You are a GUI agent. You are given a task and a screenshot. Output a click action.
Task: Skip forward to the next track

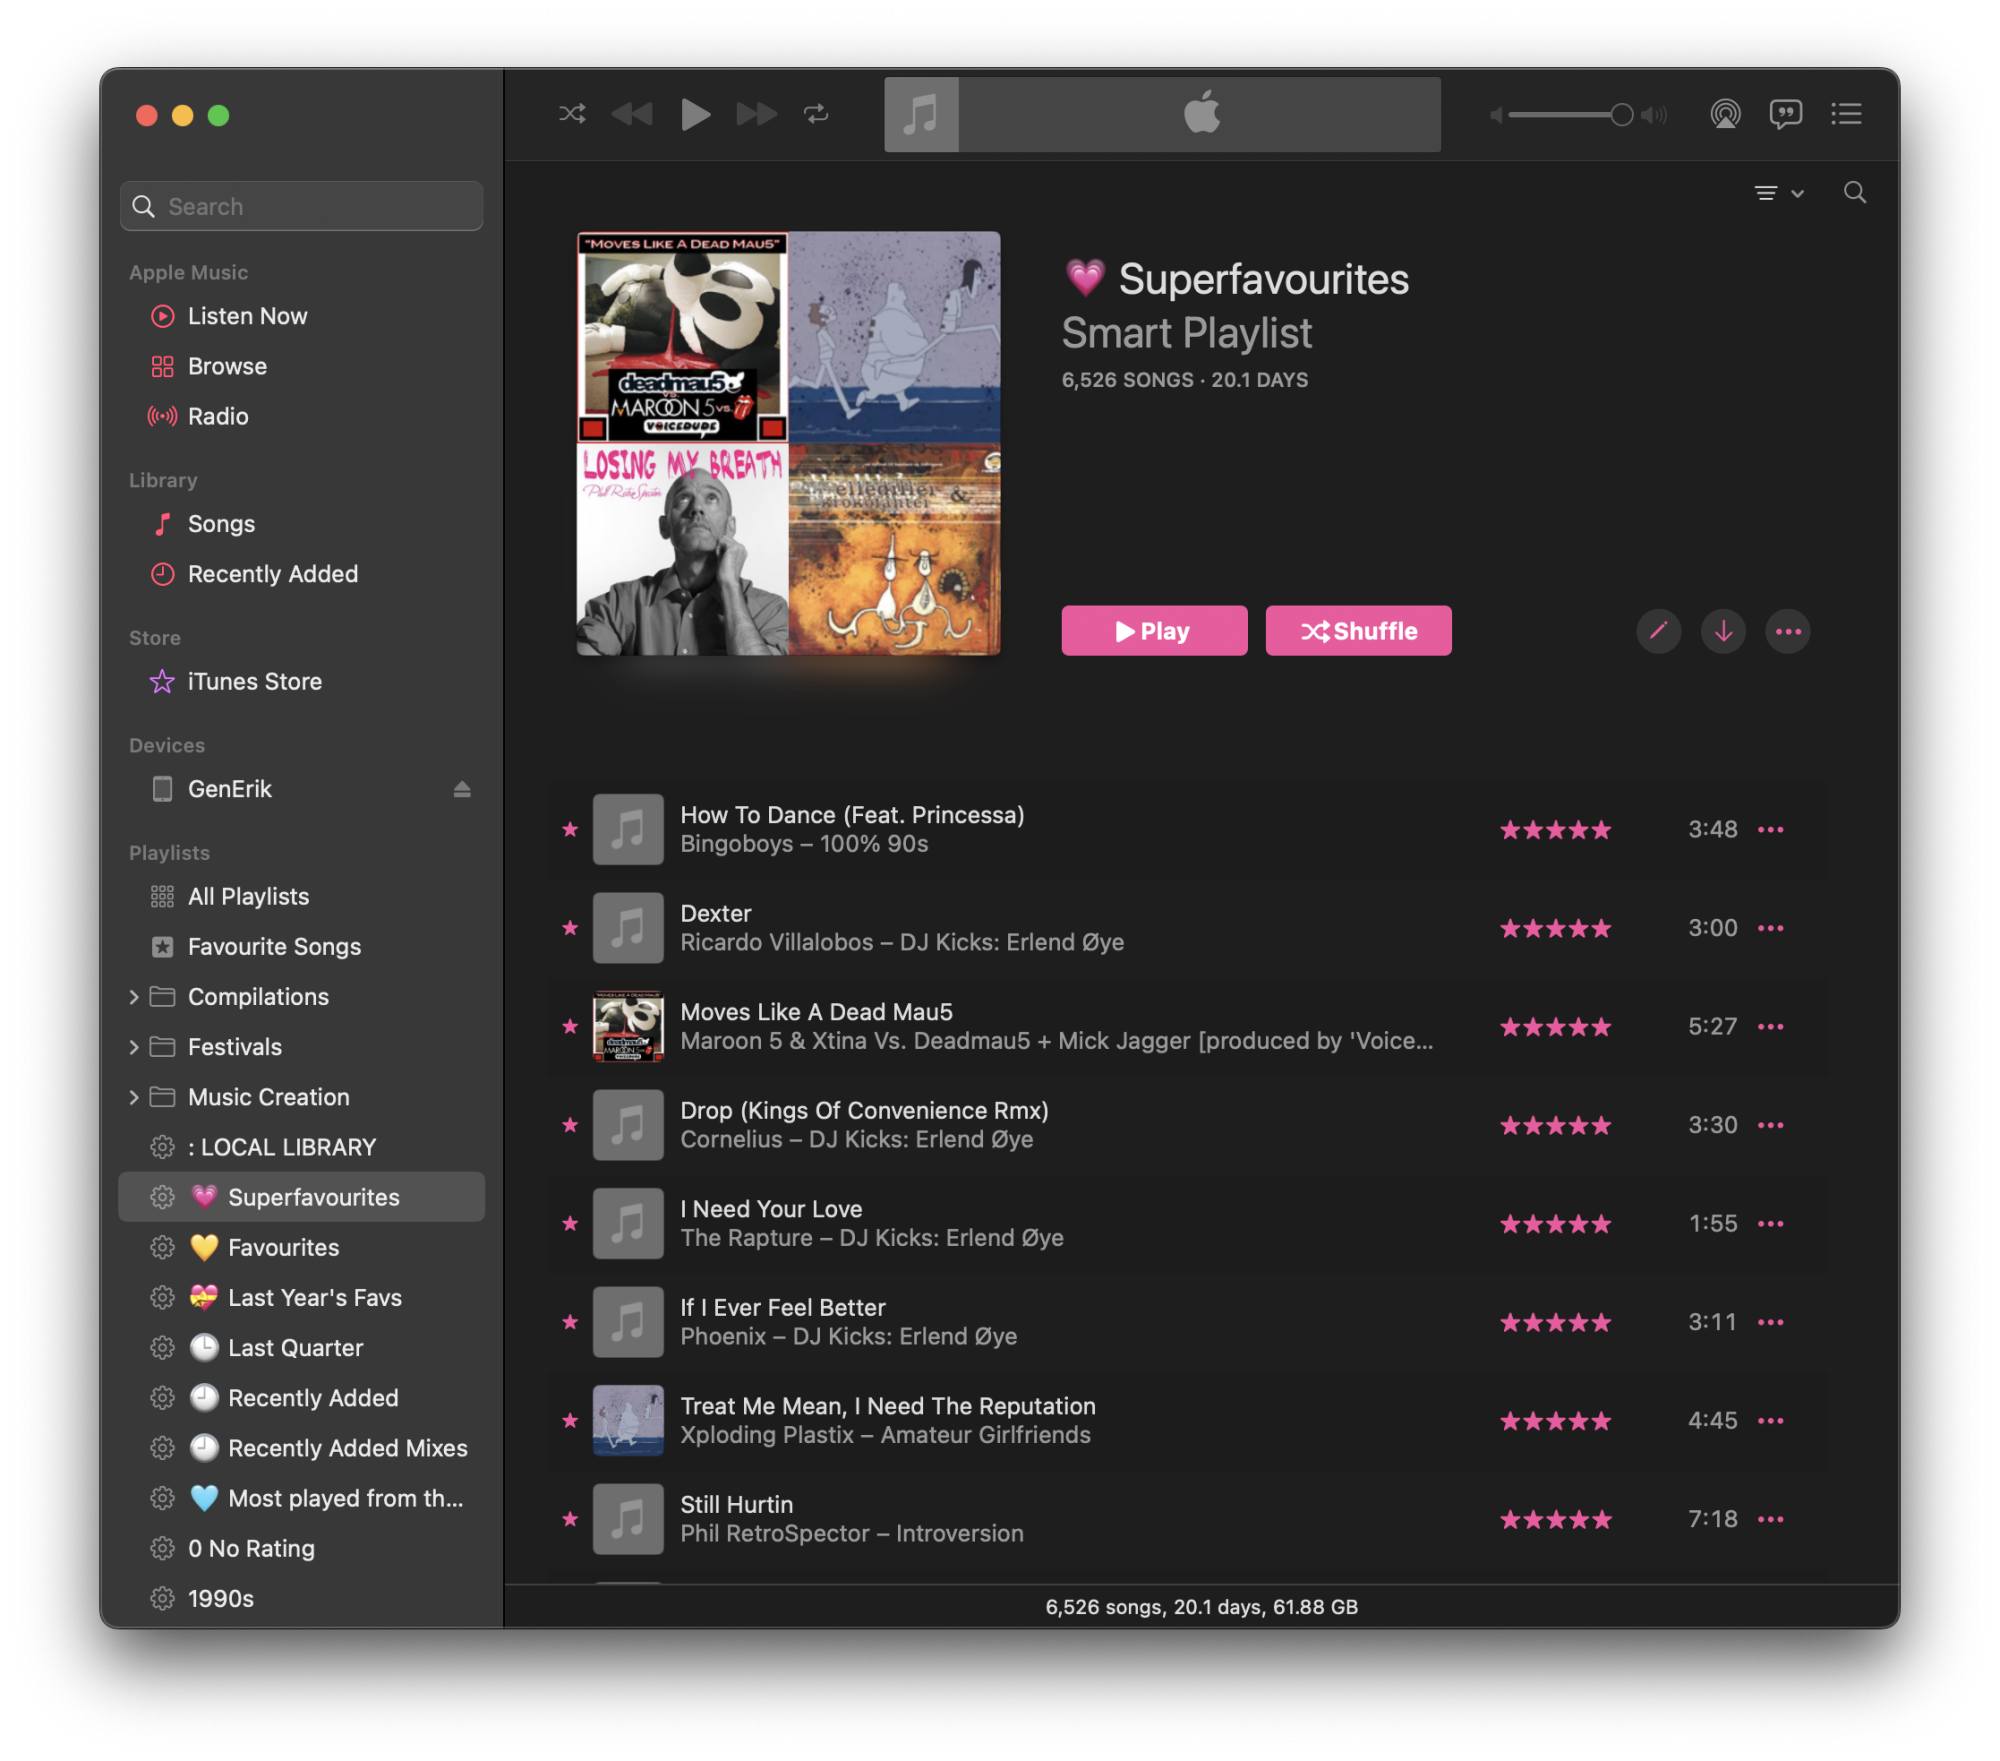click(x=757, y=114)
